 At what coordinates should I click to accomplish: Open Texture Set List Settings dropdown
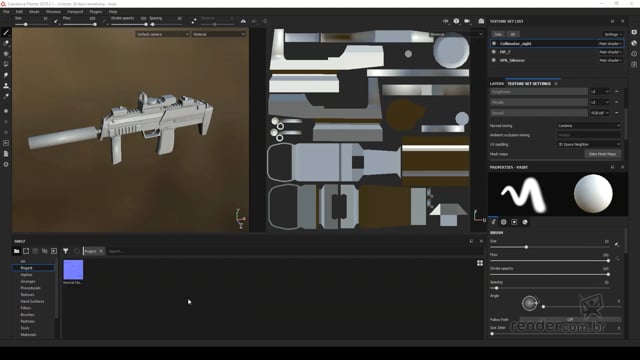tap(613, 34)
